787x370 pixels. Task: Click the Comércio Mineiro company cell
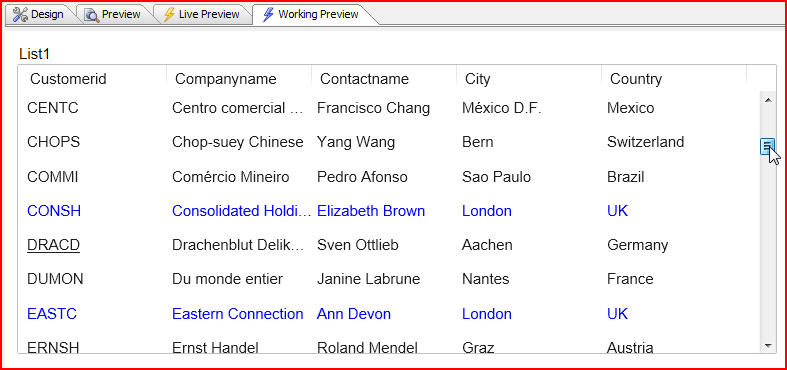click(230, 177)
